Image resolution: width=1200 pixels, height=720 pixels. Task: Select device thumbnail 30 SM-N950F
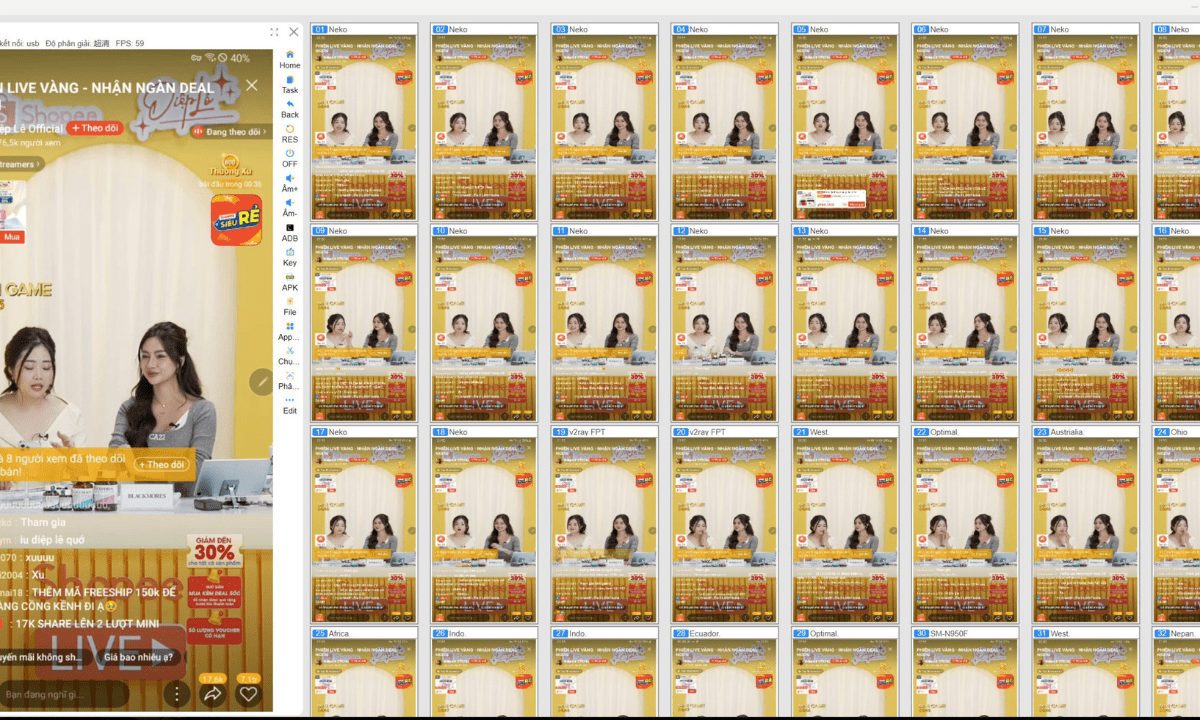tap(965, 672)
